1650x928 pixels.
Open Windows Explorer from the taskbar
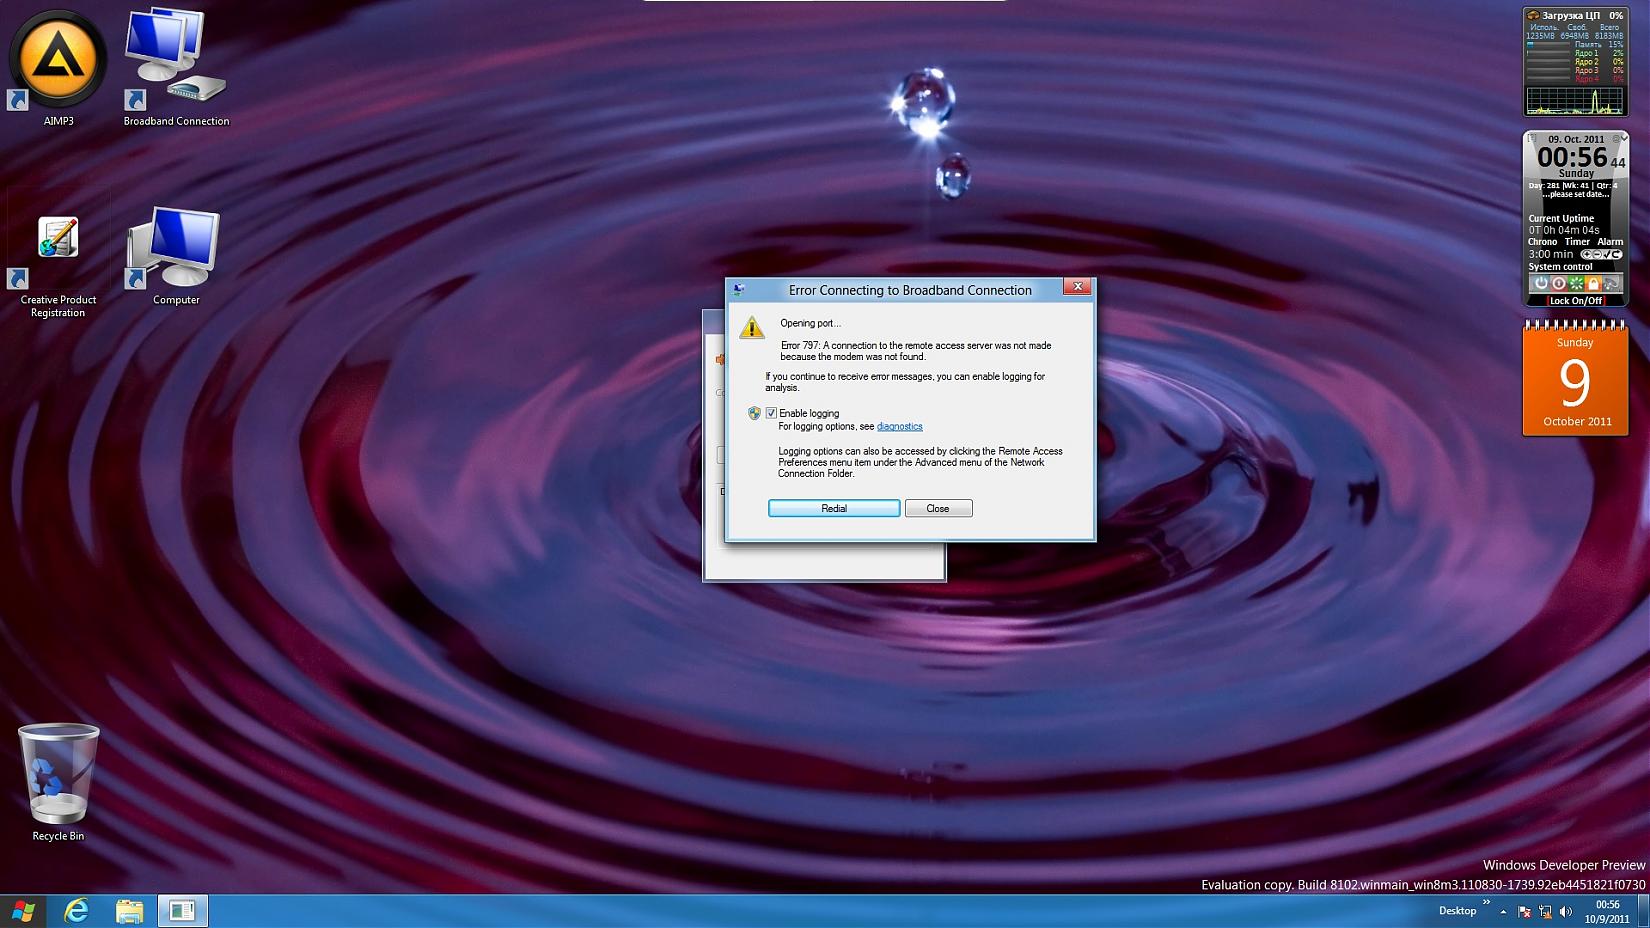[x=129, y=911]
